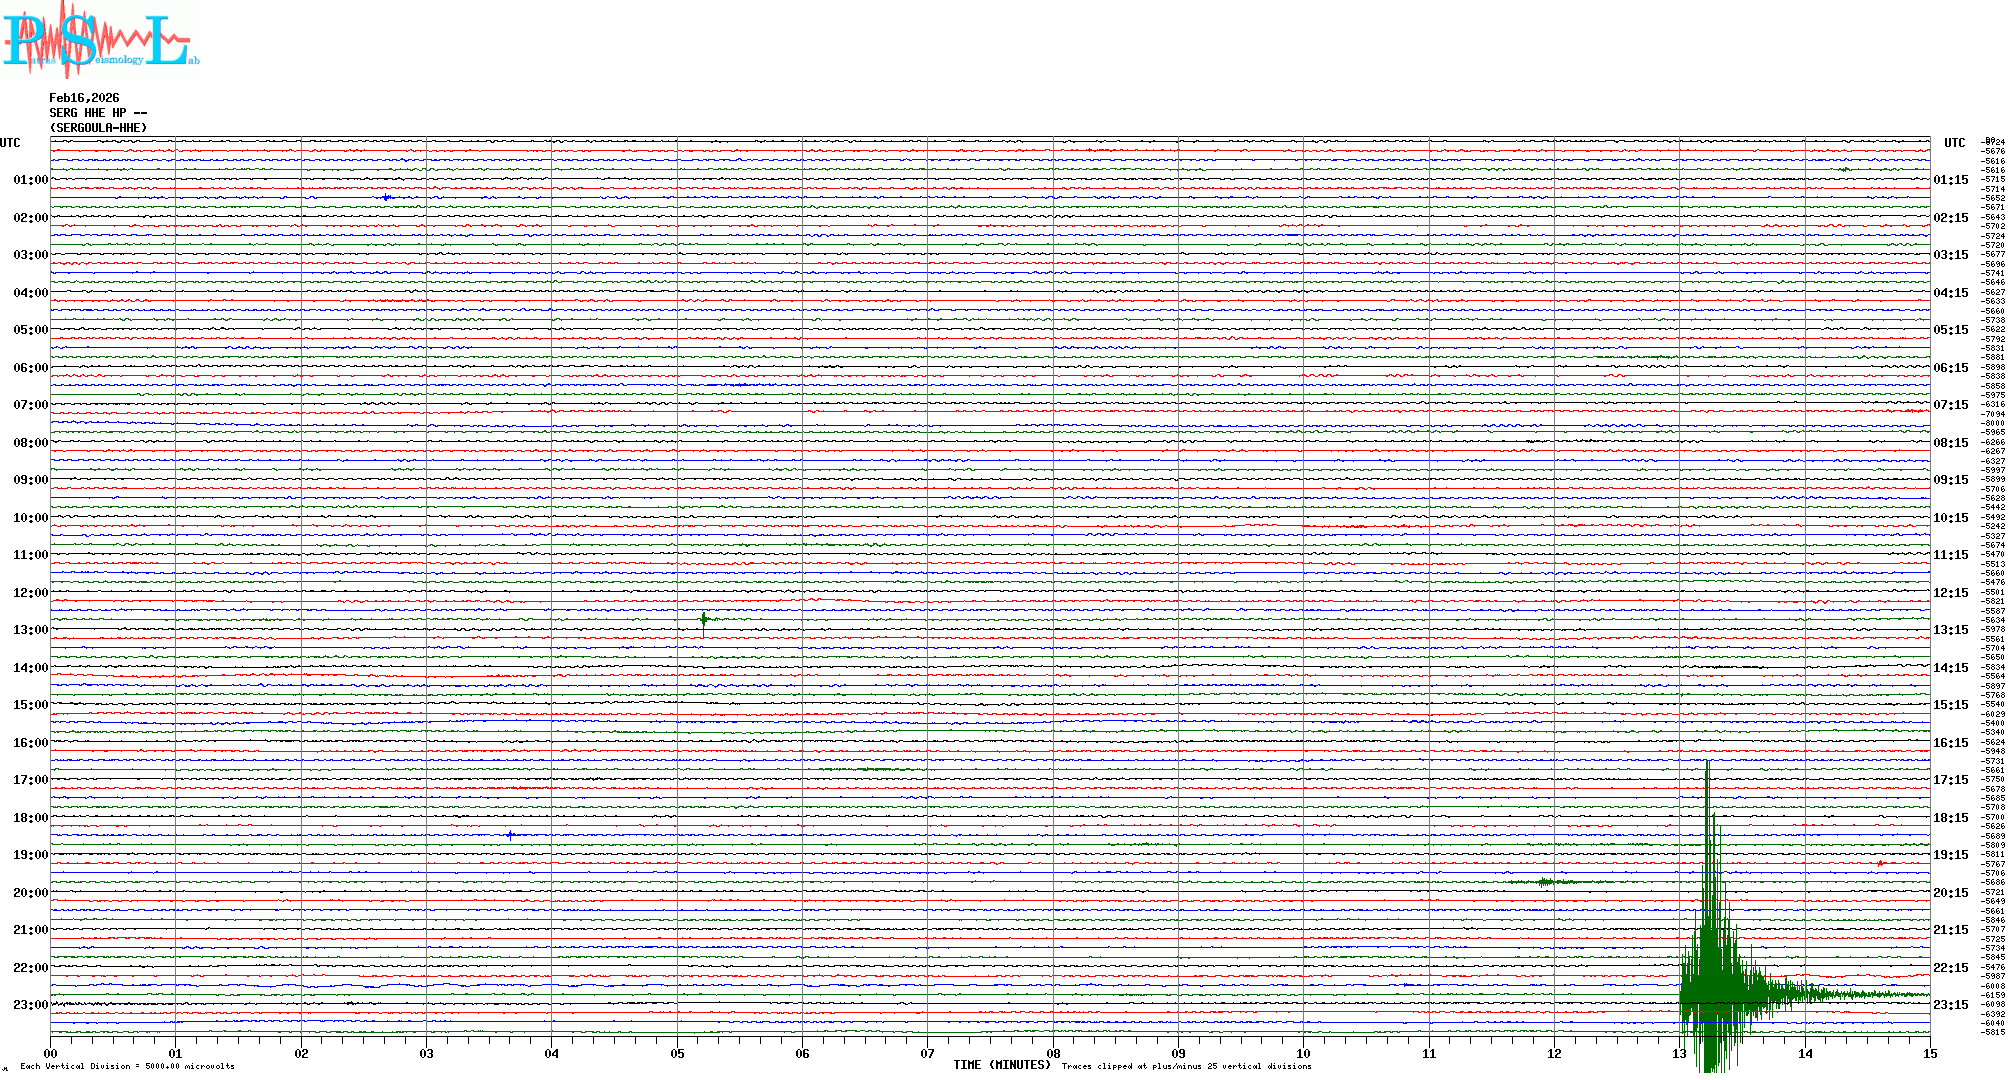Click minute marker 08 on bottom axis
Viewport: 2010px width, 1080px height.
(1053, 1054)
